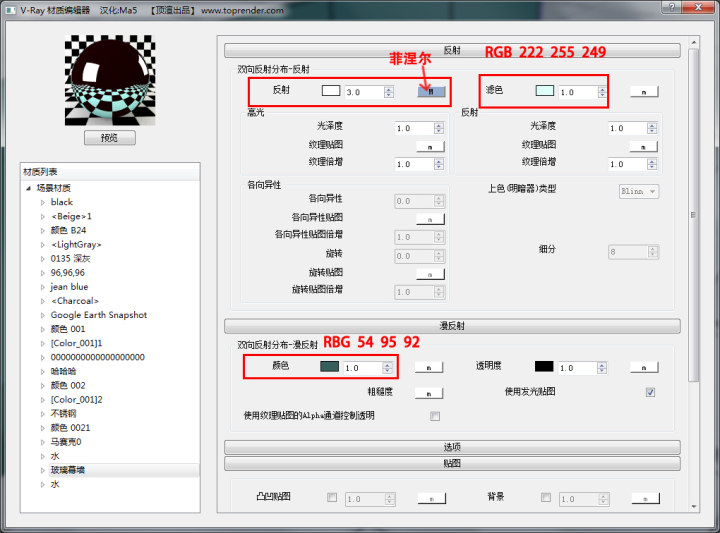This screenshot has height=533, width=720.
Task: Click the material preview sphere thumbnail
Action: pyautogui.click(x=110, y=80)
